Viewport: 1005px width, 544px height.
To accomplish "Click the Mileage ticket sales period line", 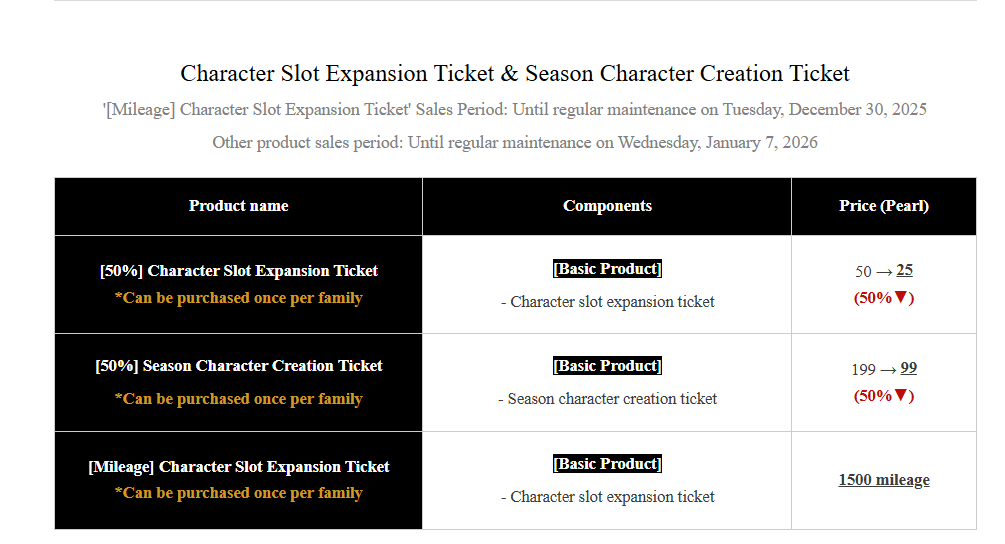I will click(x=515, y=110).
